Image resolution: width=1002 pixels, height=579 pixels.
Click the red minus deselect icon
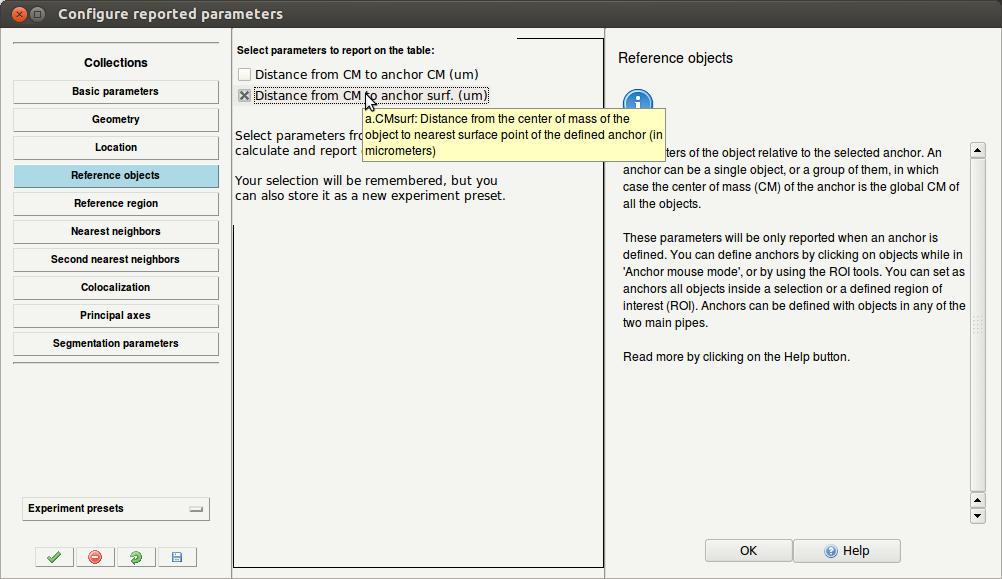(x=95, y=557)
